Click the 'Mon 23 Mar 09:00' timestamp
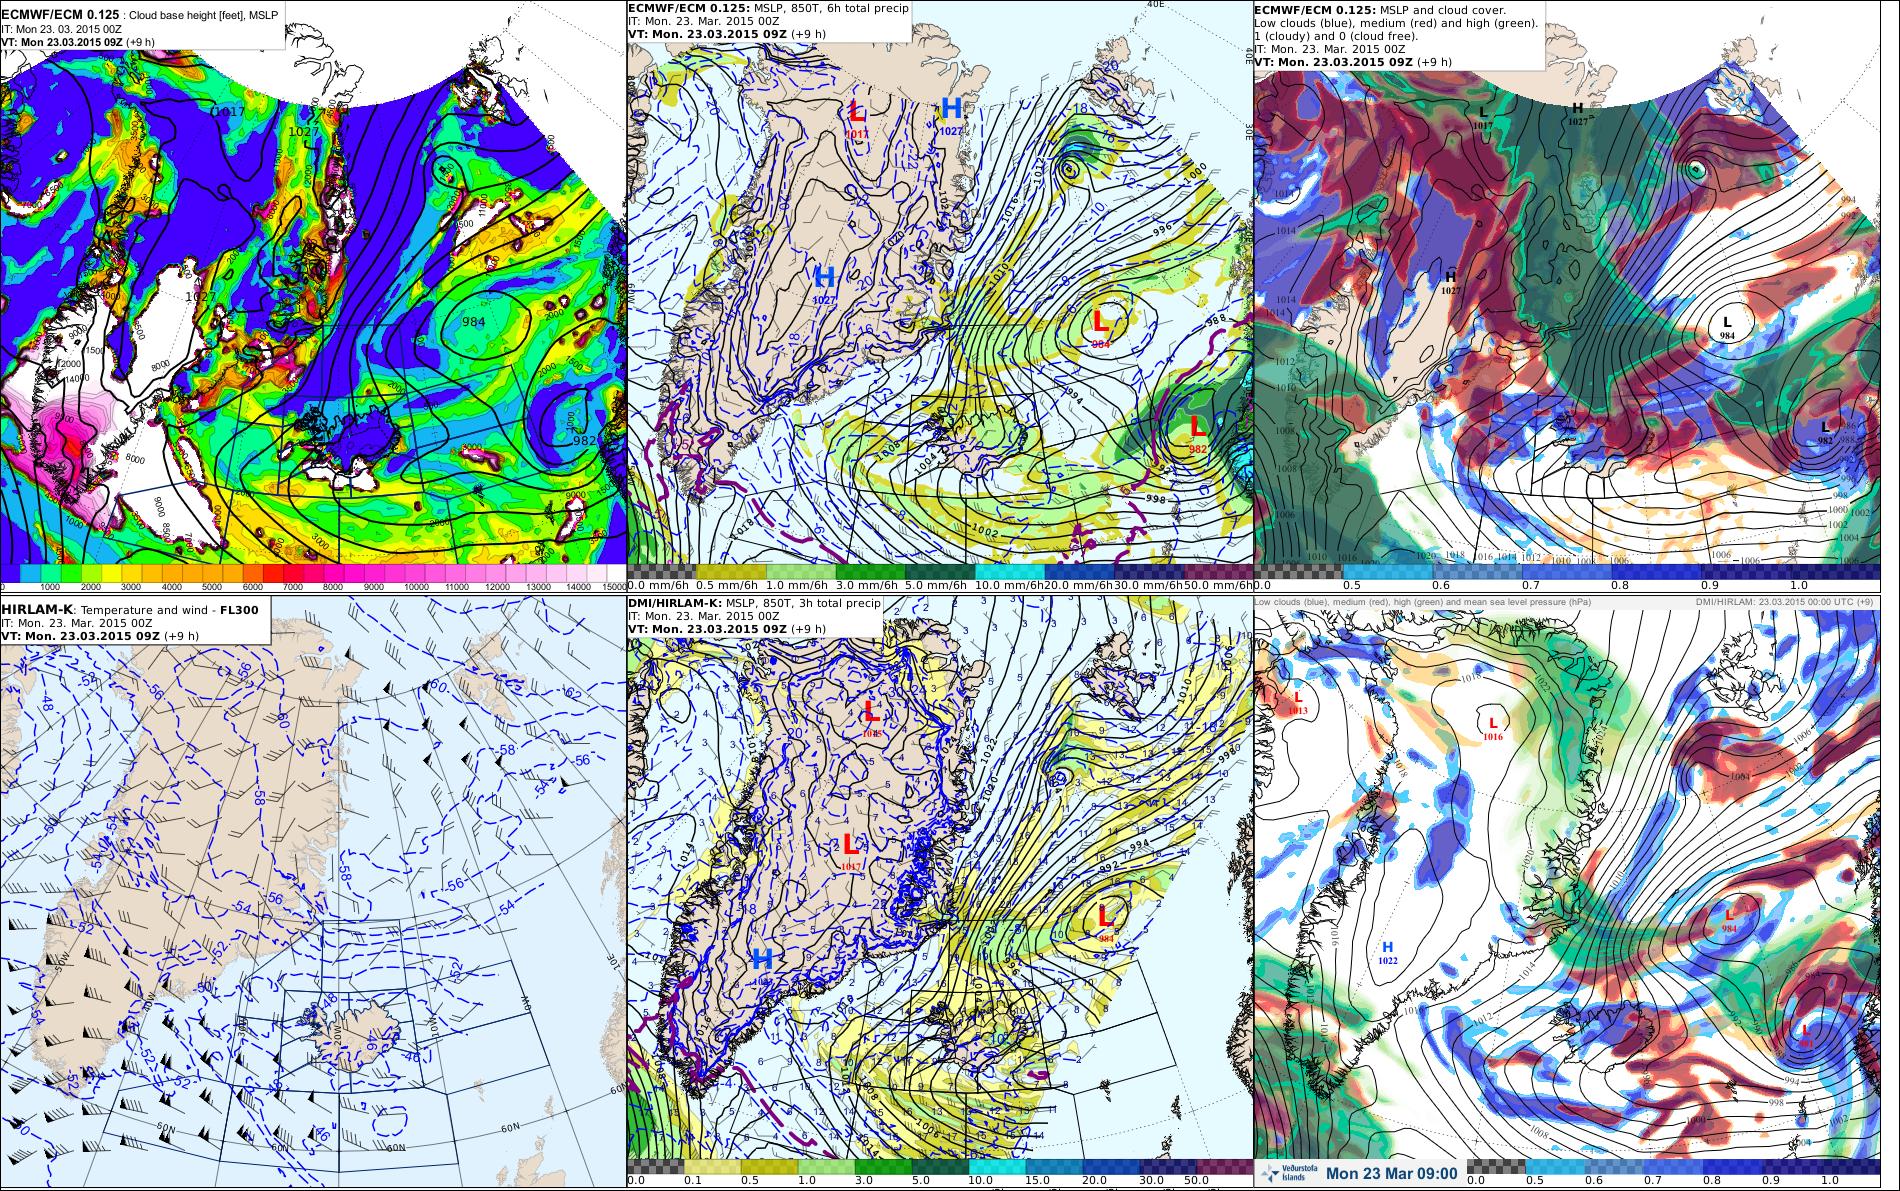The height and width of the screenshot is (1191, 1900). 1391,1173
